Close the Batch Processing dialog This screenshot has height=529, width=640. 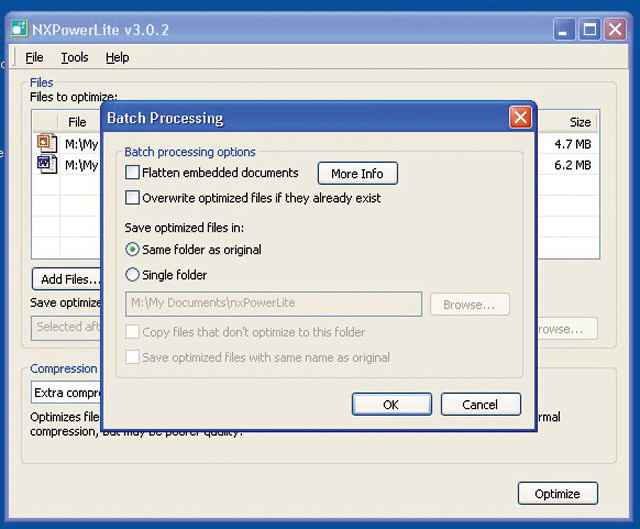coord(520,118)
